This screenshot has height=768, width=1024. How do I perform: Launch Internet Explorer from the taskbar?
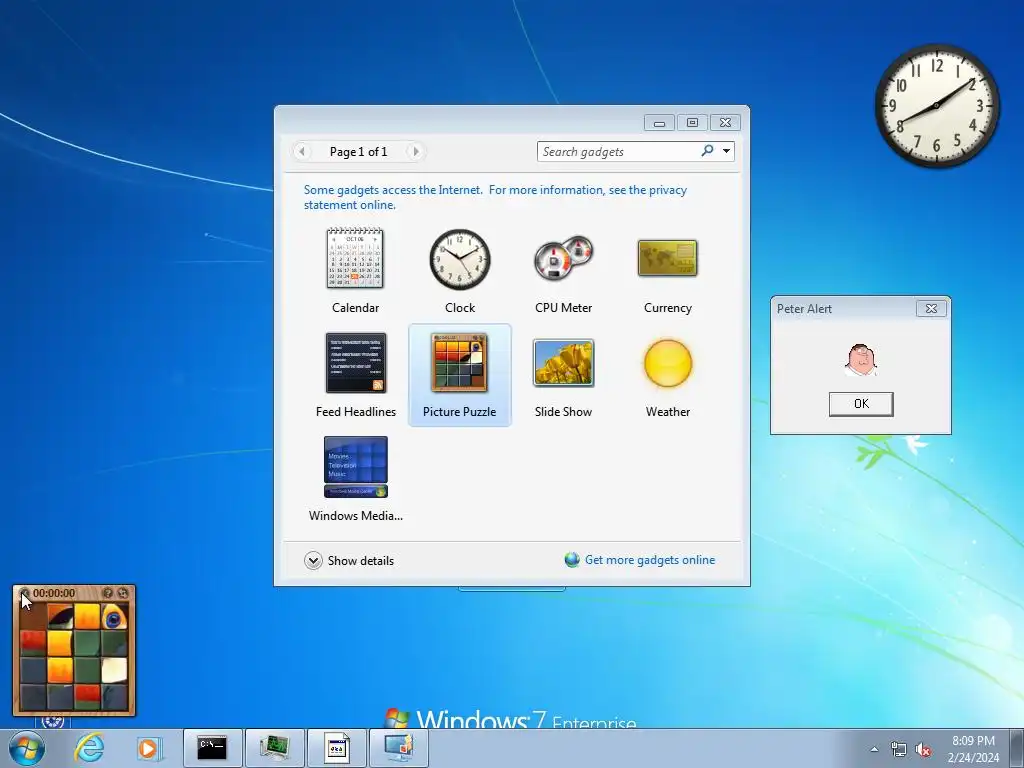point(89,748)
